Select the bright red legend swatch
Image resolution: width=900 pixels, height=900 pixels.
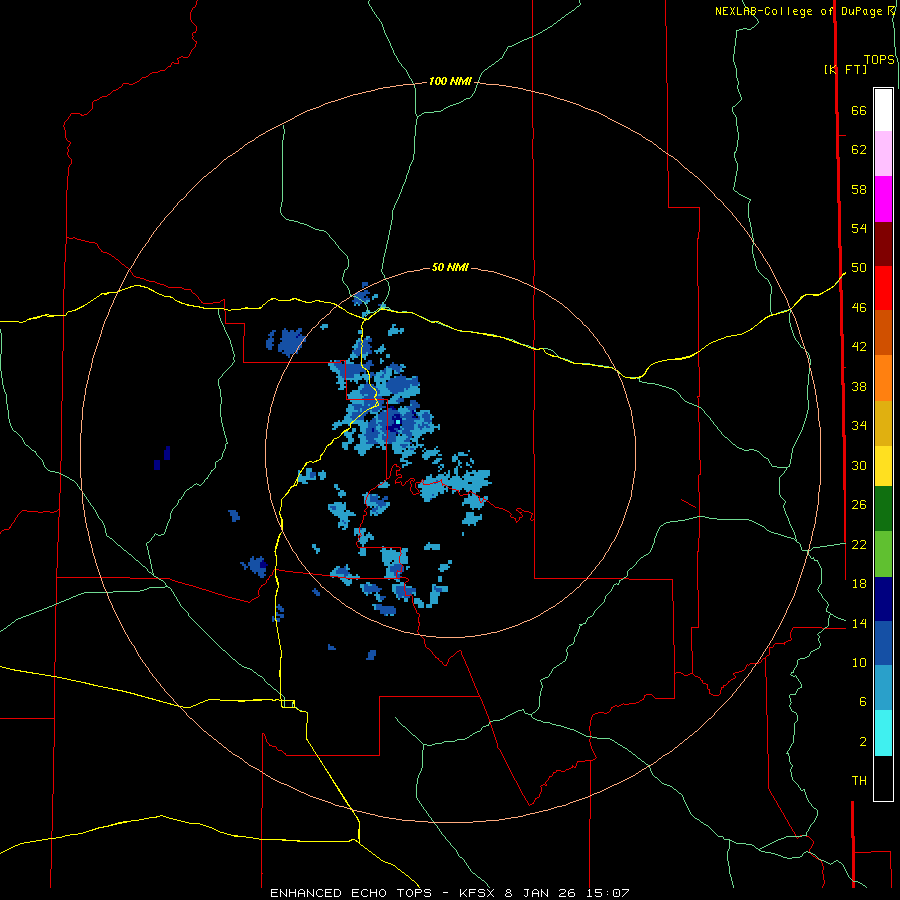[x=883, y=288]
